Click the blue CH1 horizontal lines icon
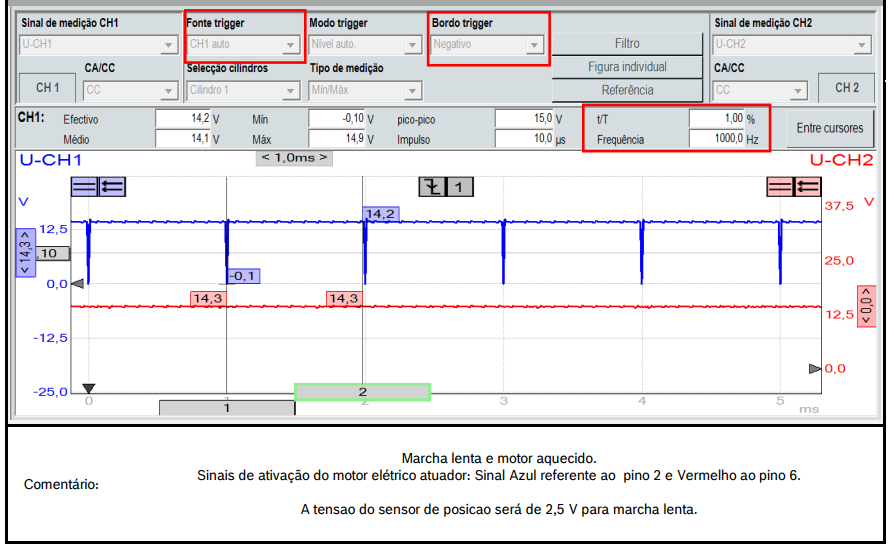 84,186
